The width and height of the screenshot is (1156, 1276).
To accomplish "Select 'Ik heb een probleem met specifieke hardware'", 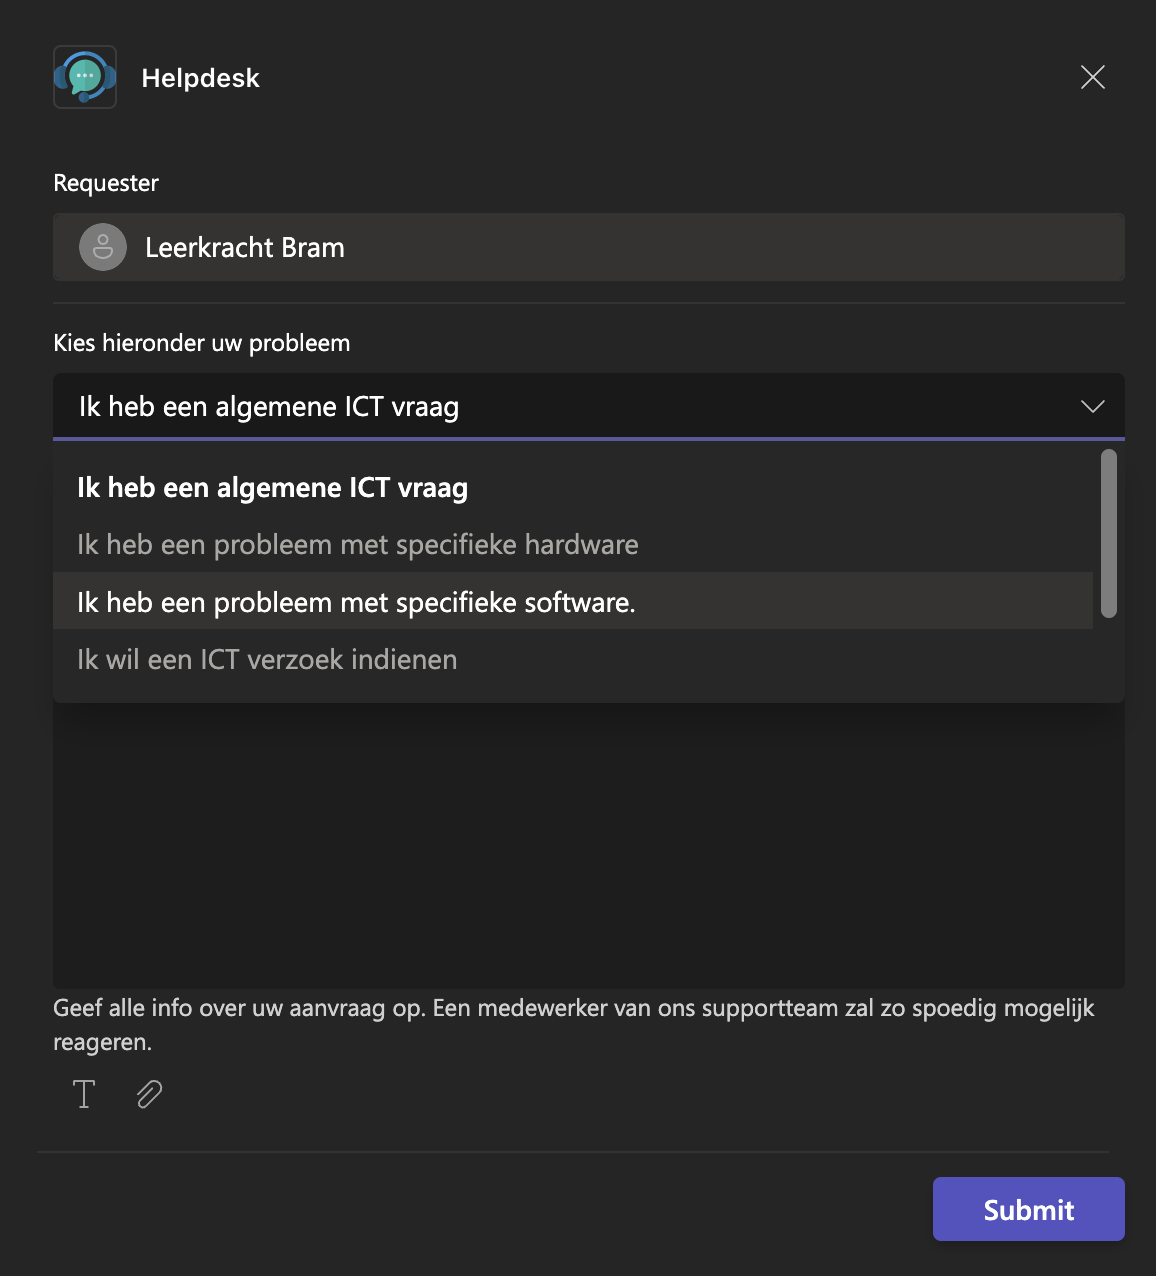I will pyautogui.click(x=357, y=545).
